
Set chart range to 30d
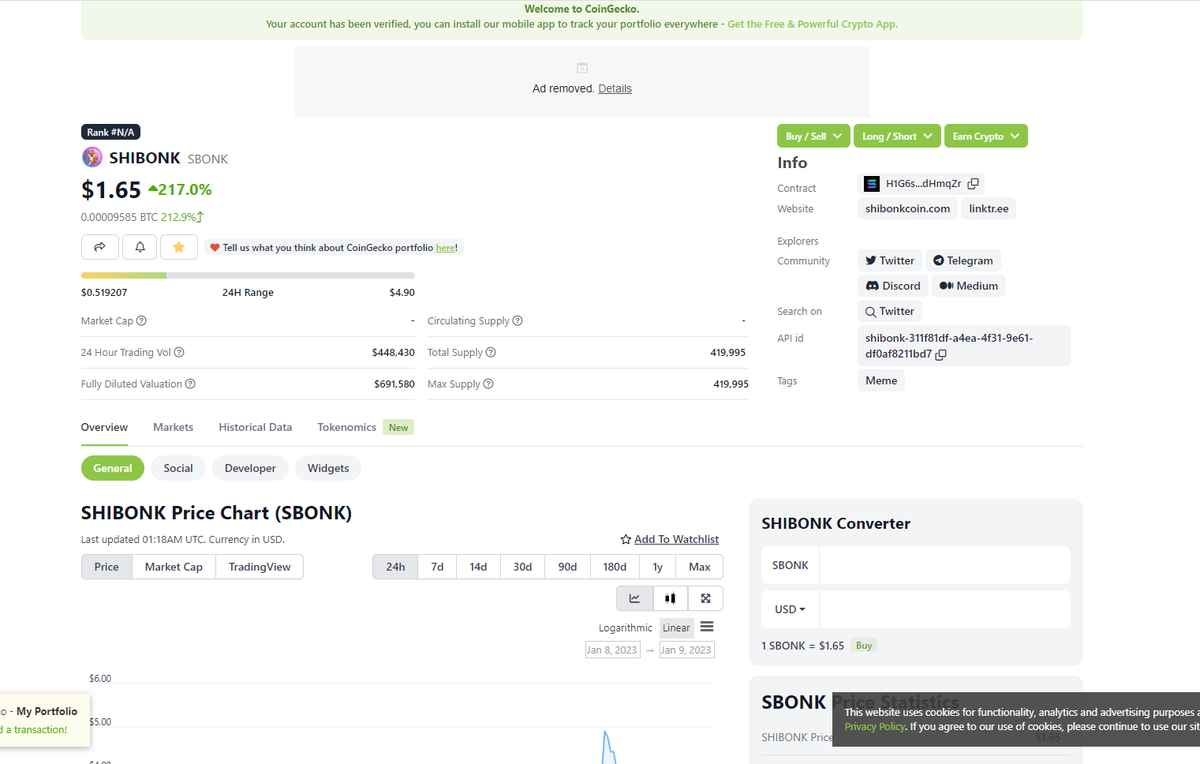[522, 567]
